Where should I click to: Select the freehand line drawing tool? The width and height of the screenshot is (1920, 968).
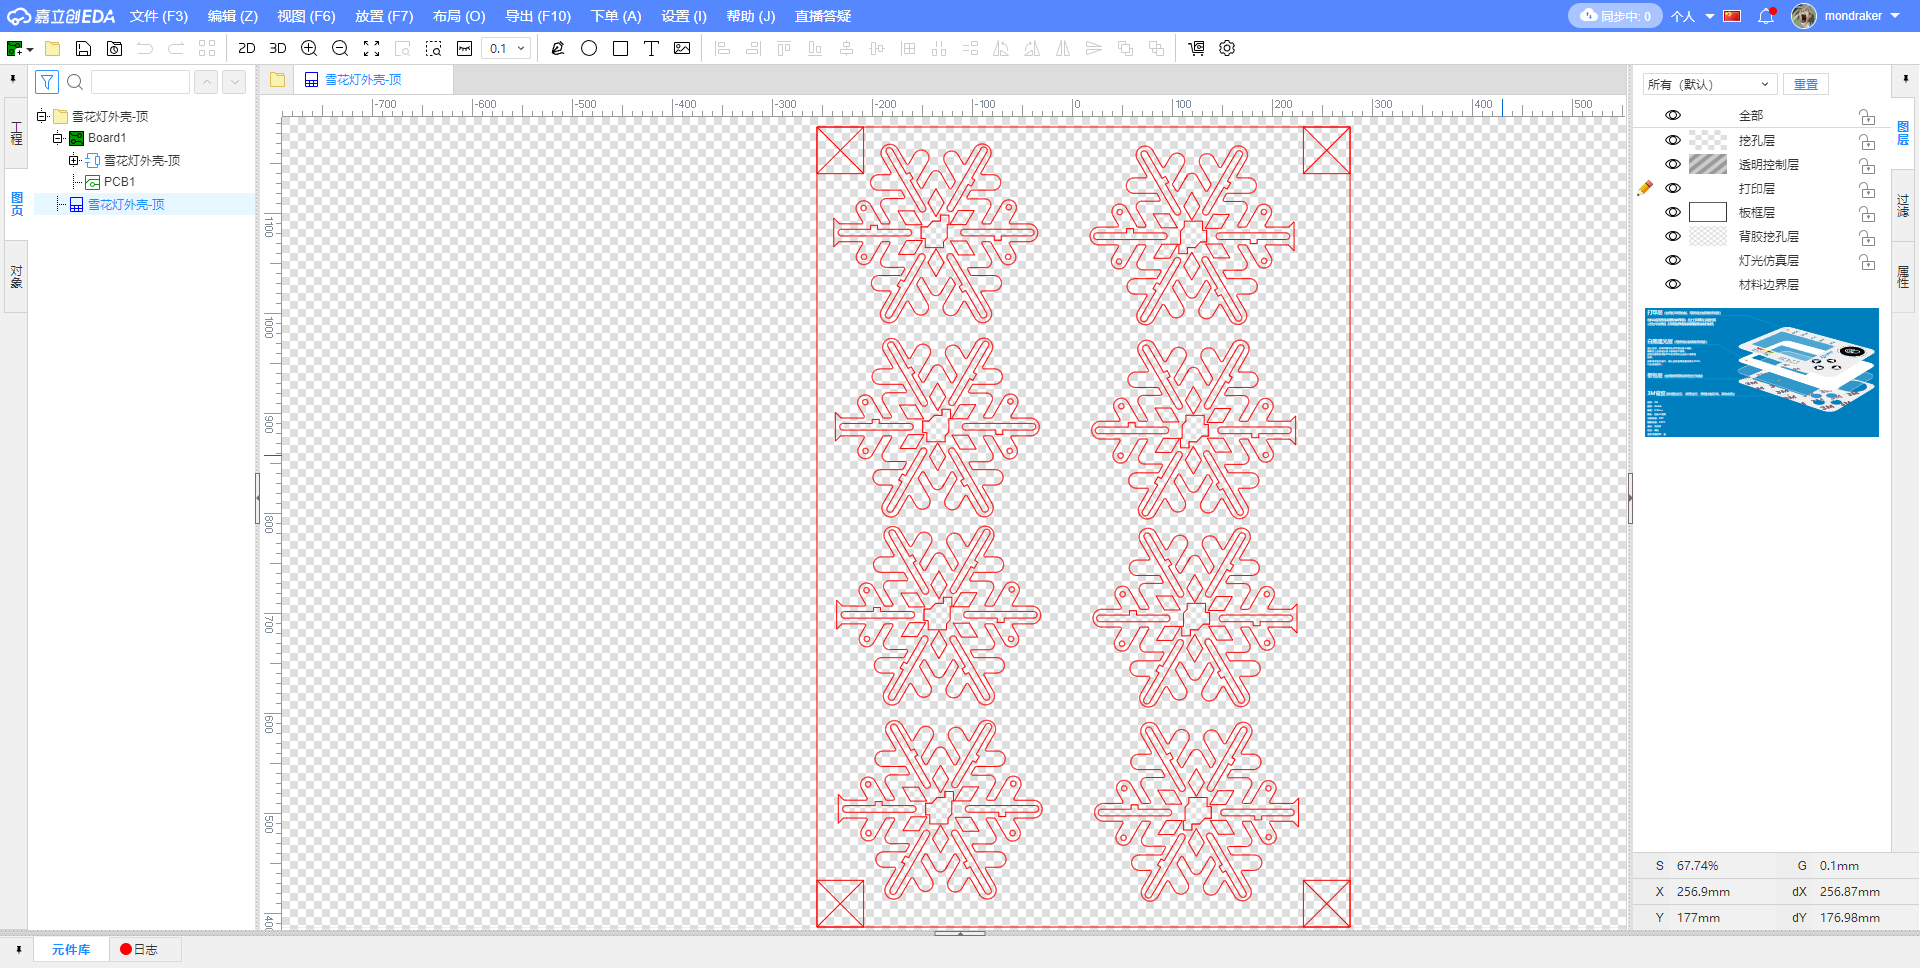pyautogui.click(x=558, y=48)
